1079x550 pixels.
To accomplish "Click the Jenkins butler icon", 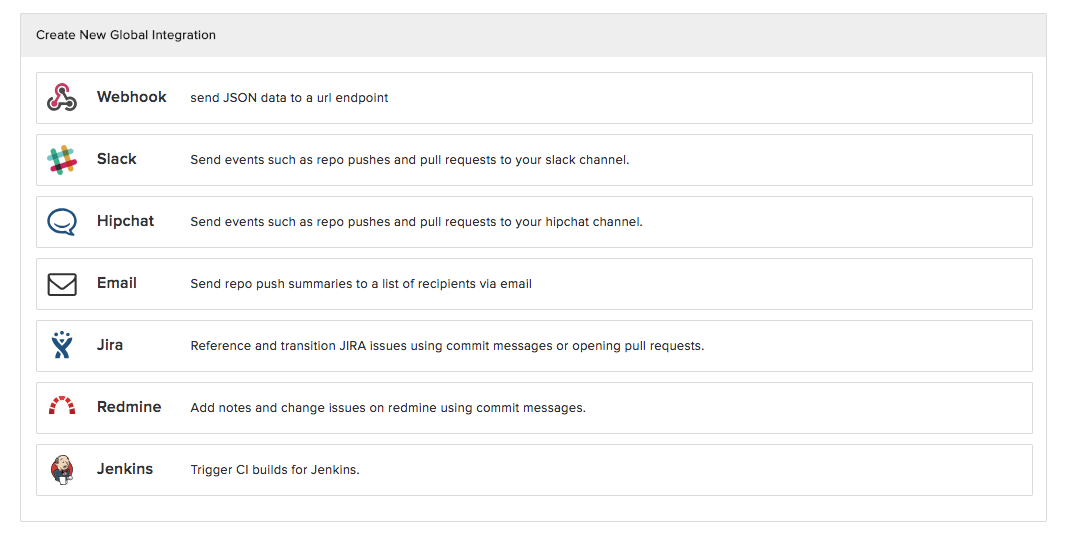I will click(x=62, y=469).
